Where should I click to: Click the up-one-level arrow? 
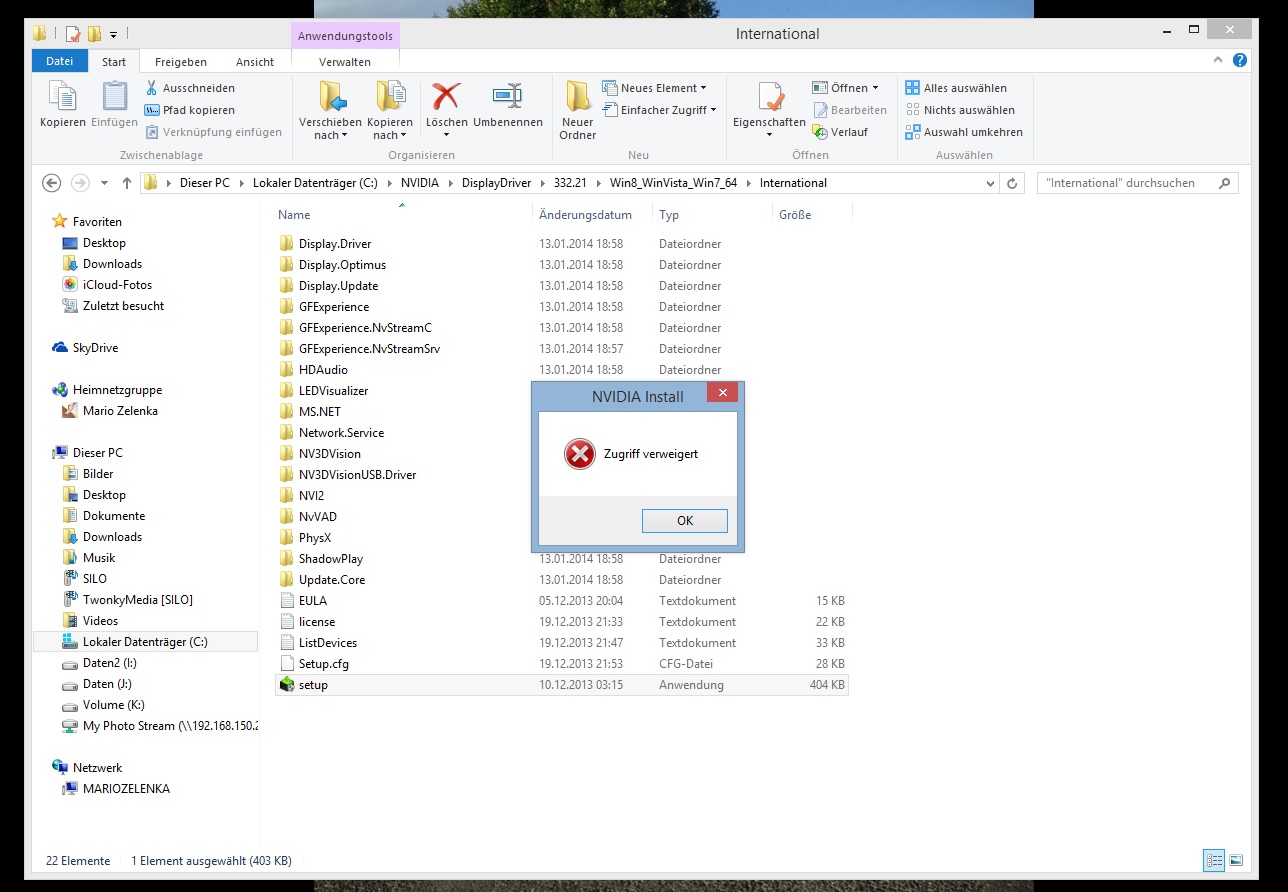[x=126, y=183]
